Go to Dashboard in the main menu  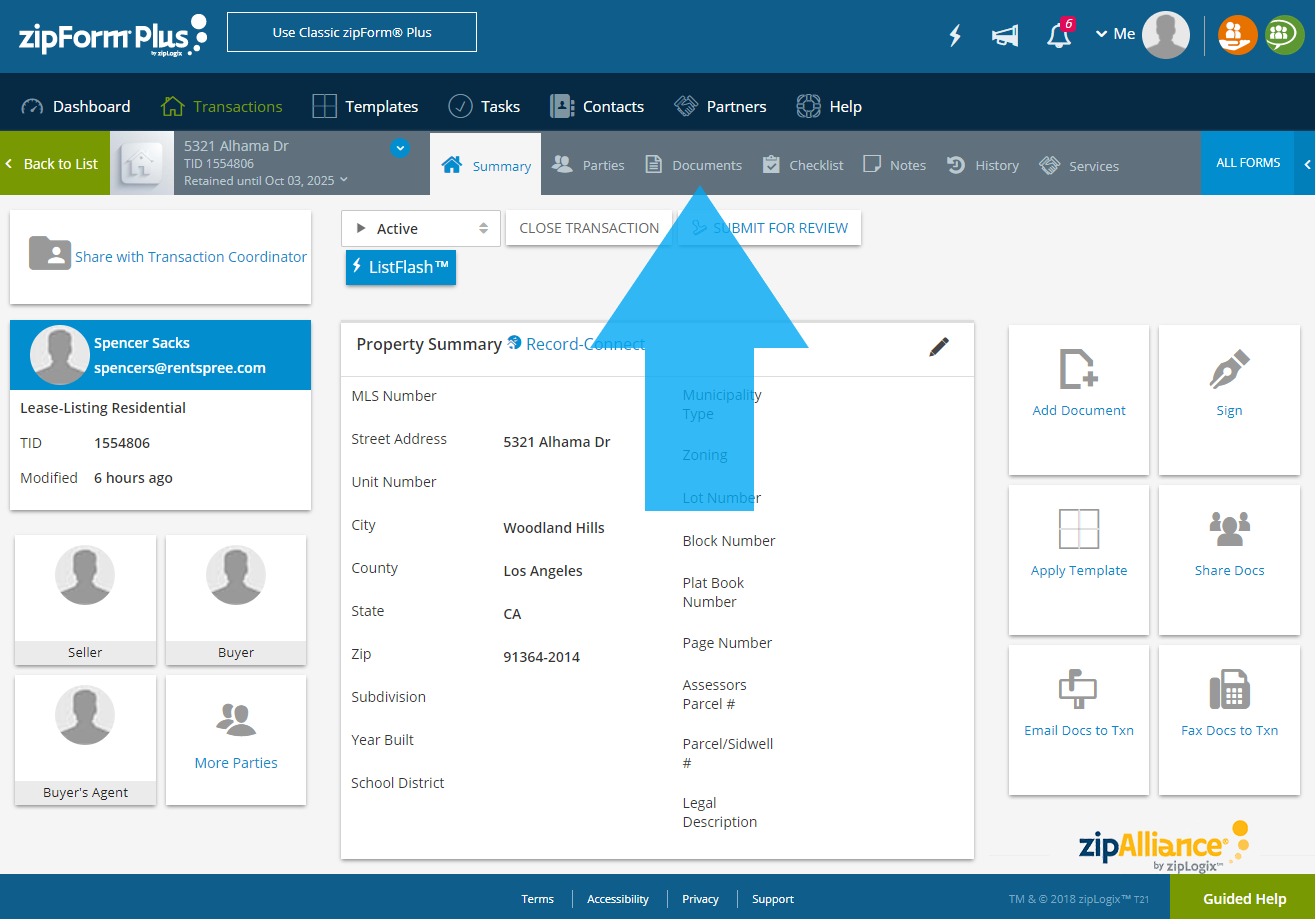[x=76, y=106]
